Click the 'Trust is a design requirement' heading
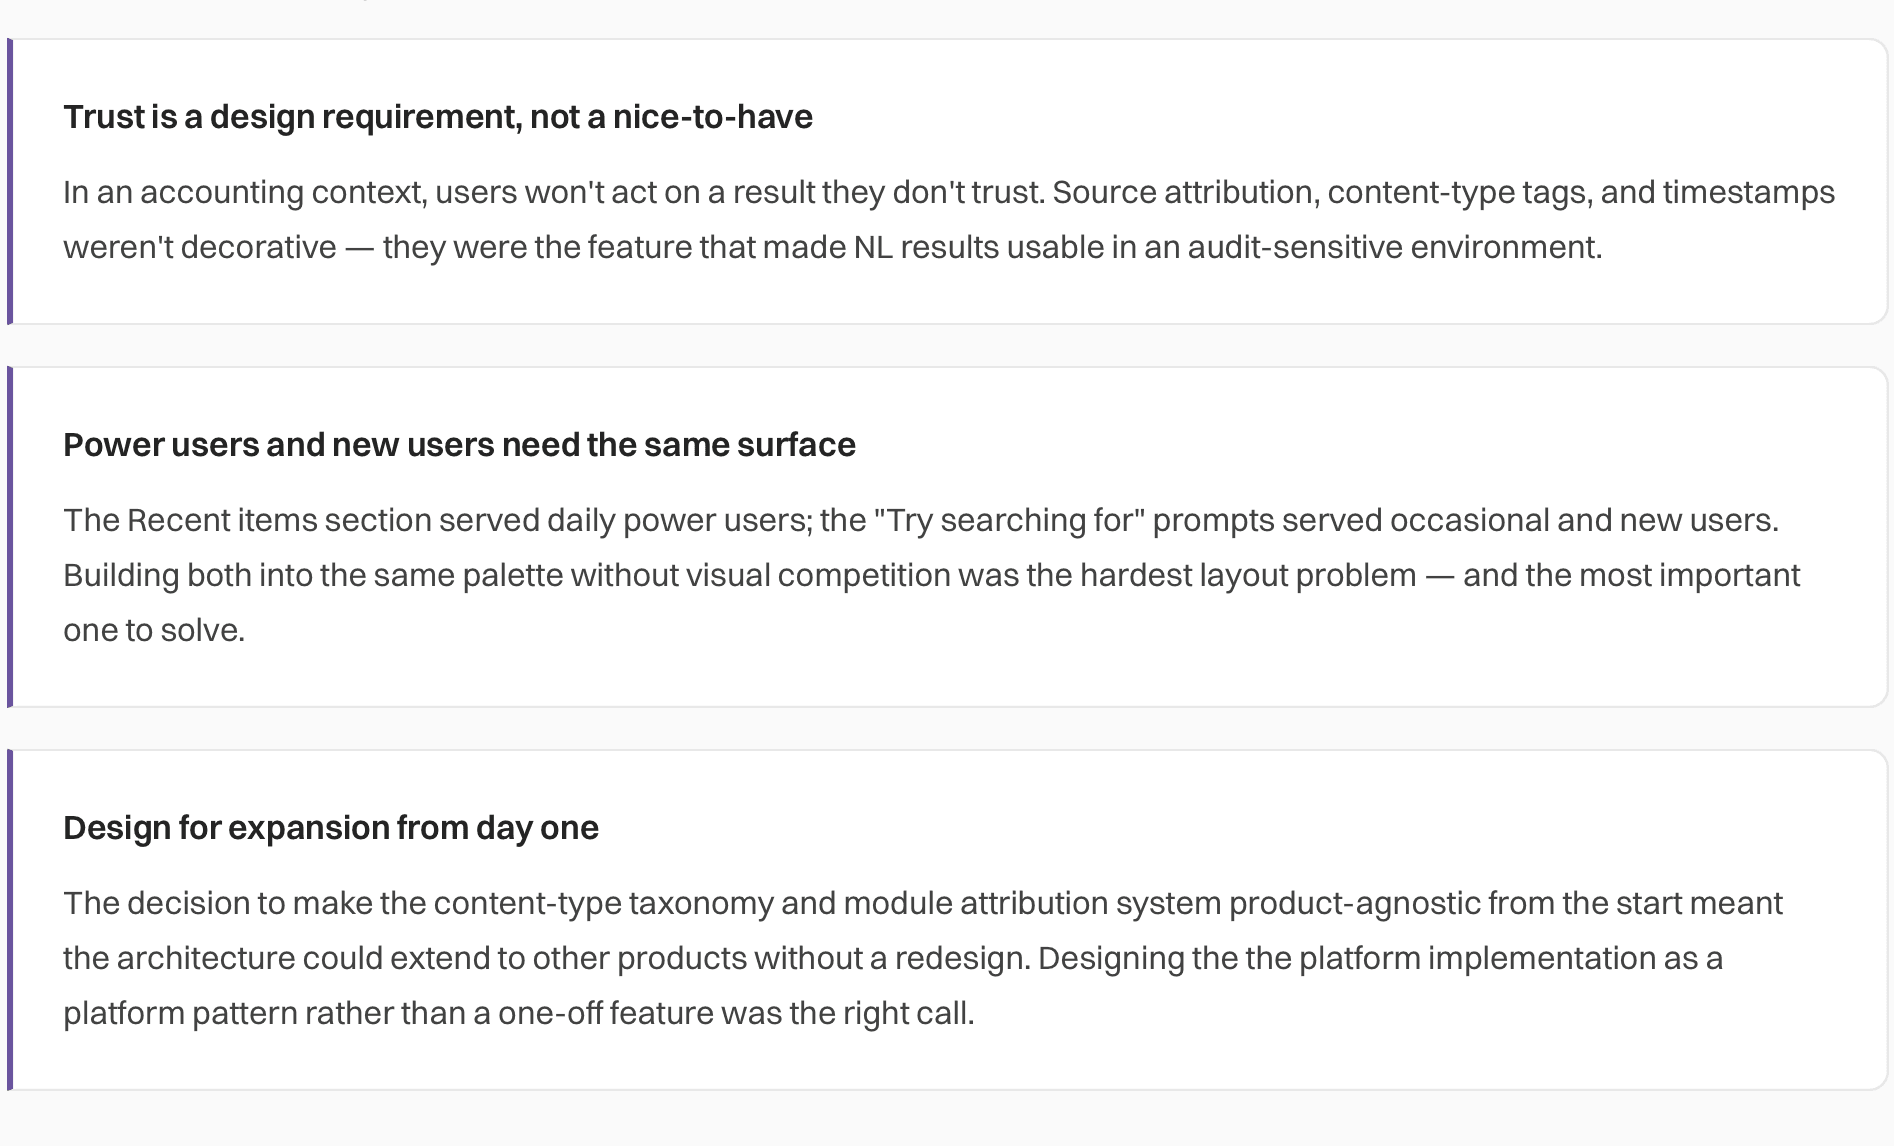This screenshot has height=1146, width=1894. pos(438,117)
